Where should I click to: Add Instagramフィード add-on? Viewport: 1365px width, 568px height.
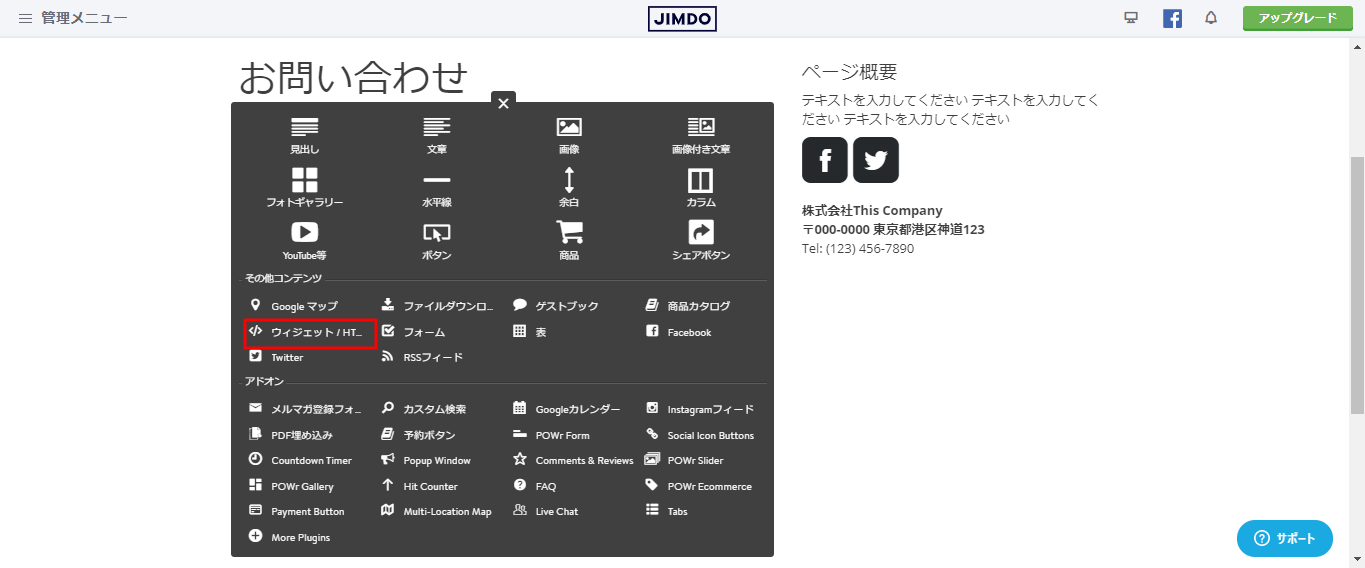point(702,409)
